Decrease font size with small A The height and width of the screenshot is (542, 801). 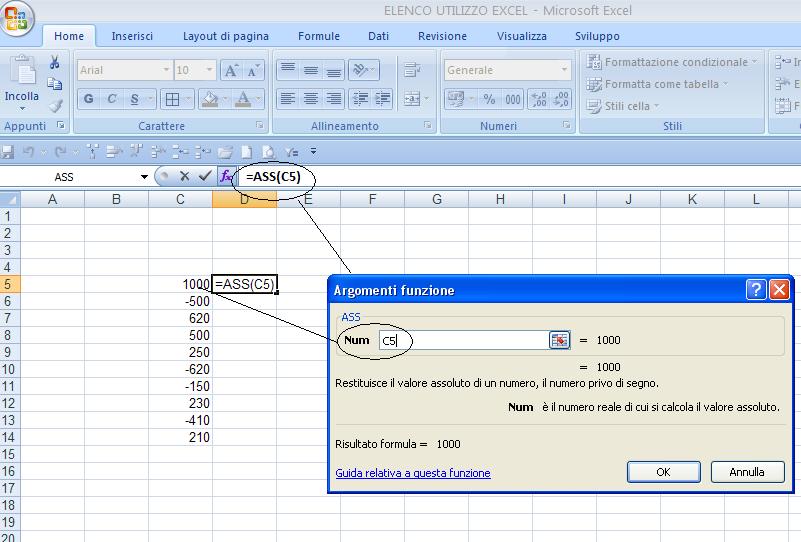[254, 70]
